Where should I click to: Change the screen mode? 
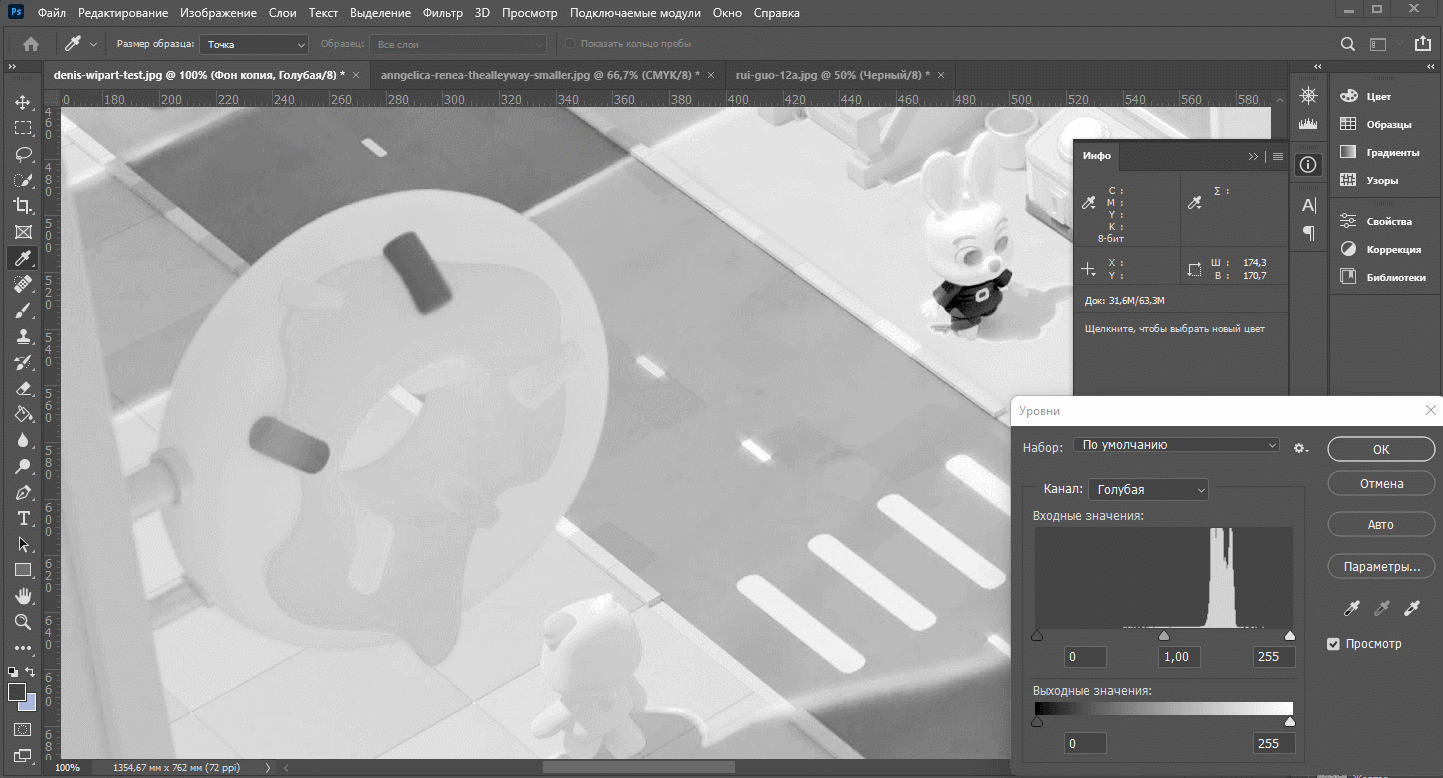[22, 756]
